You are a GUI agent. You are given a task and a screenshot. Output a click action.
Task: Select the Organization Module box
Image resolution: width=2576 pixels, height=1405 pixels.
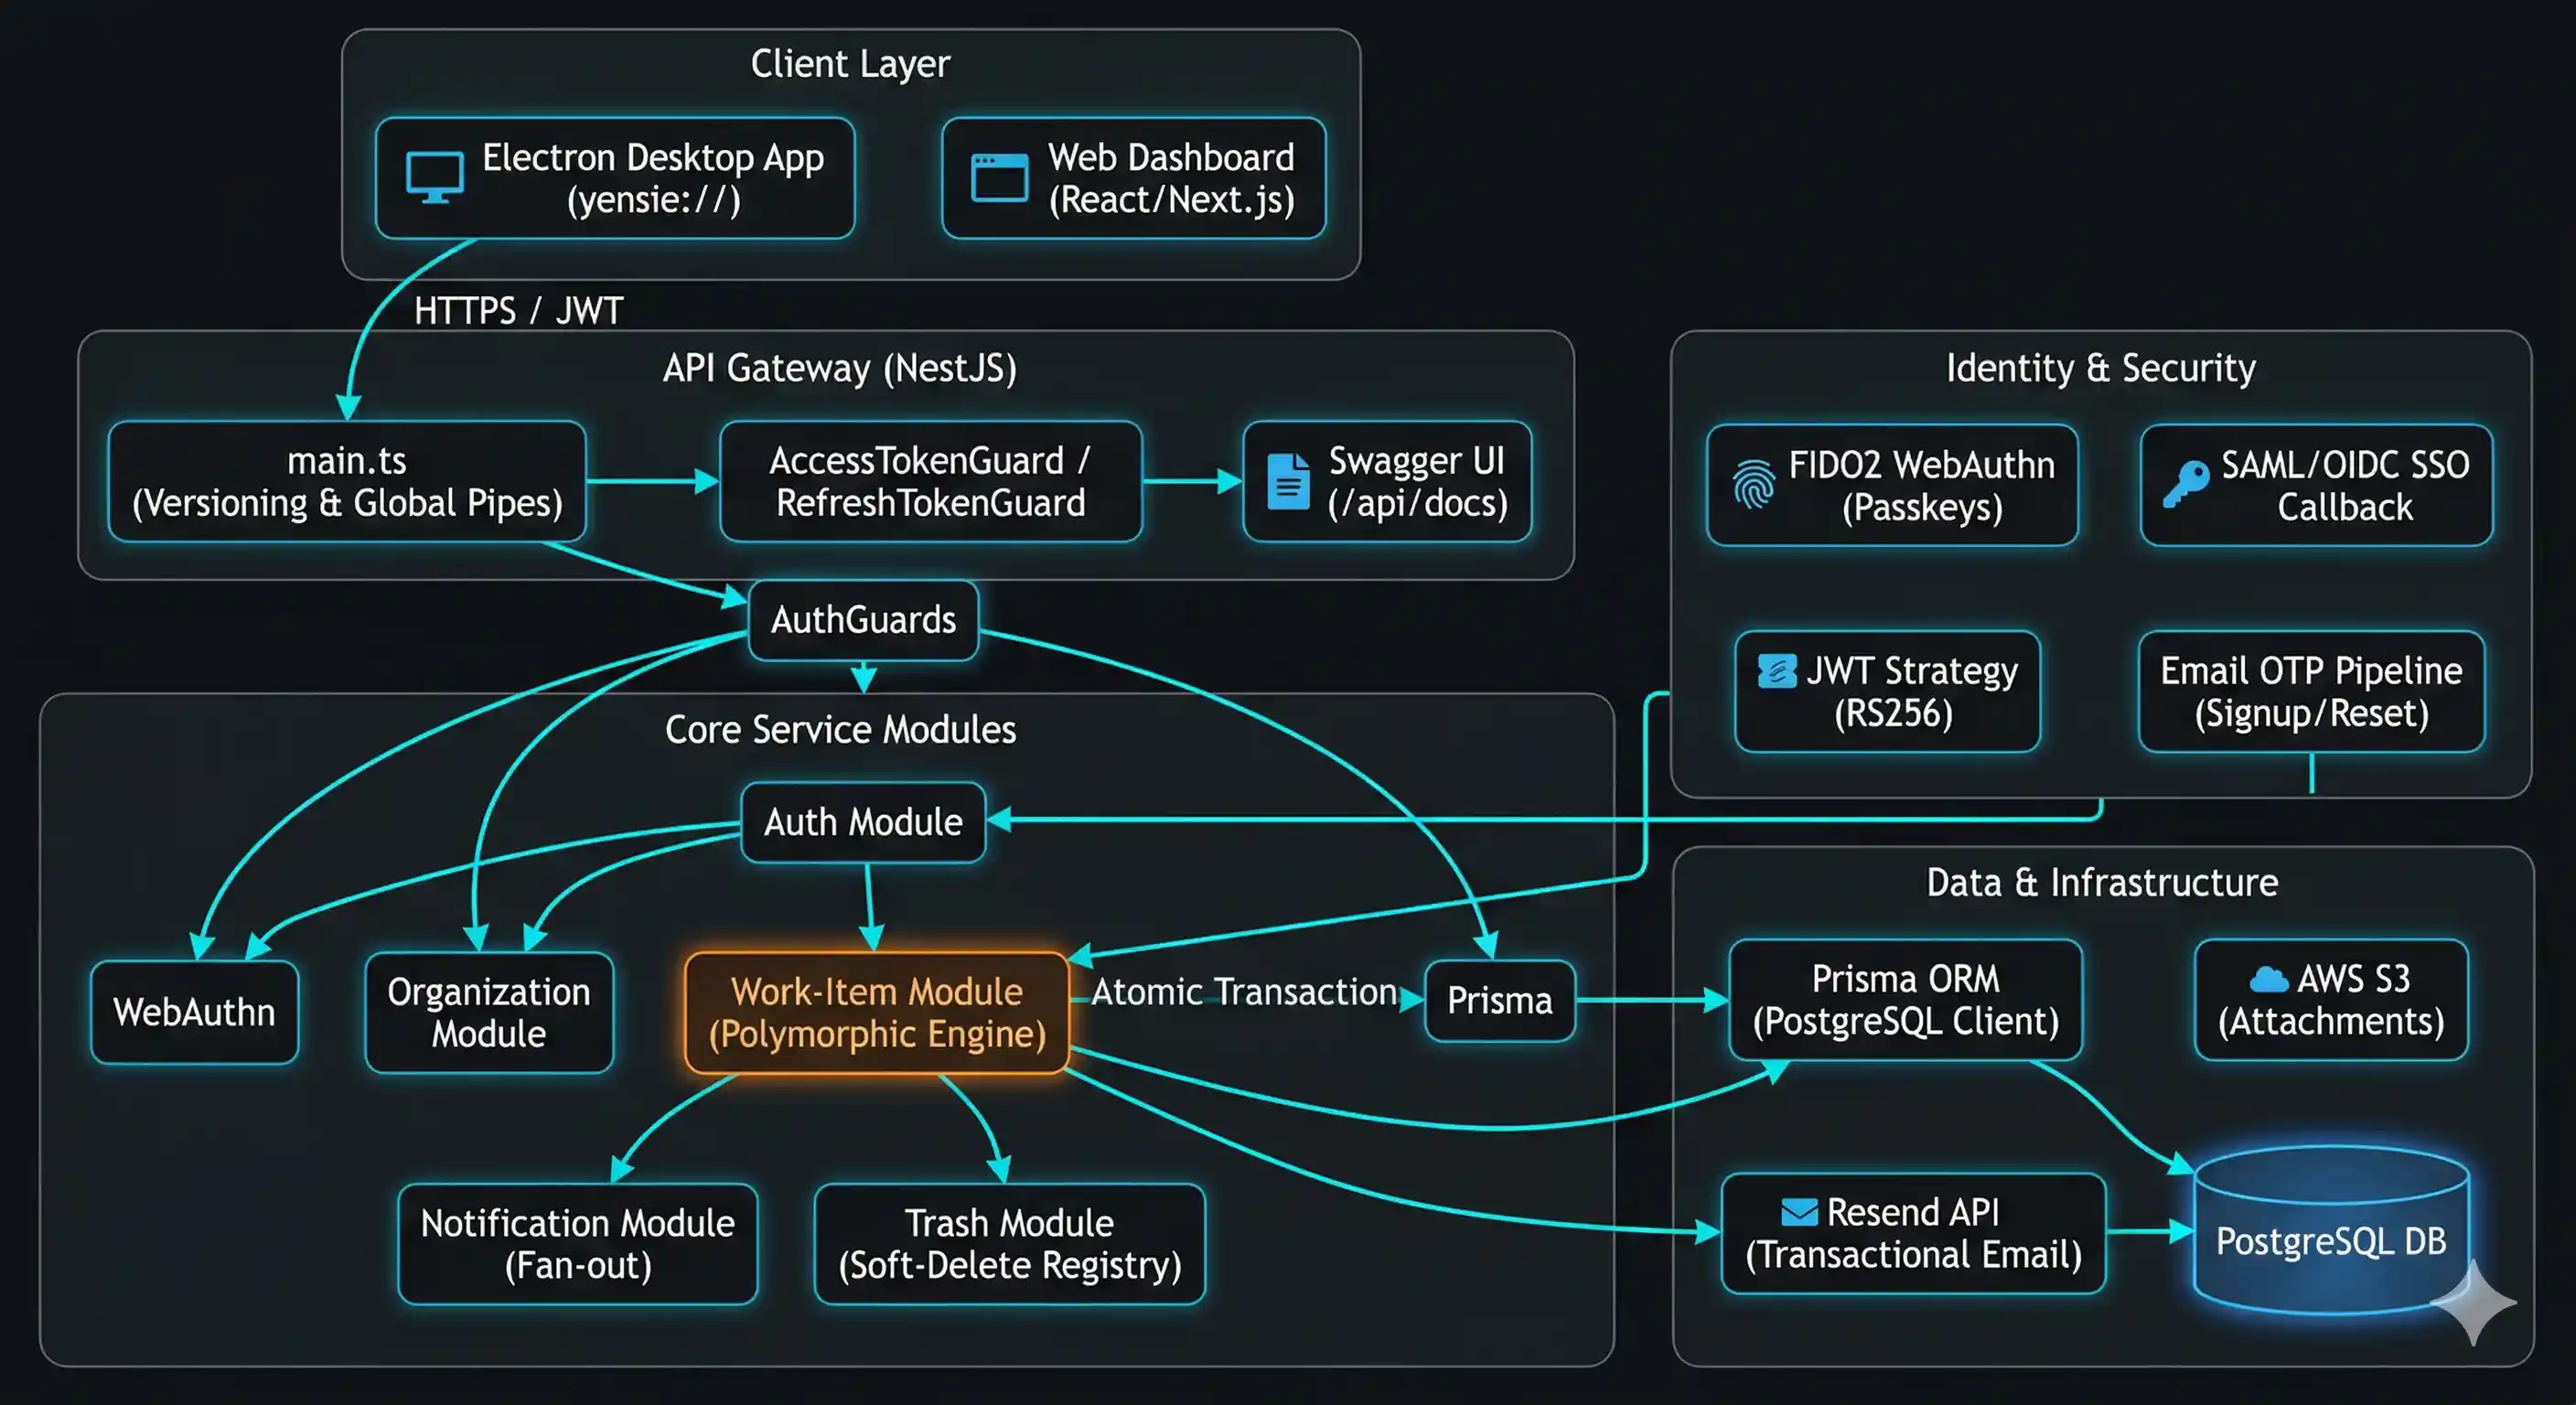[489, 1012]
